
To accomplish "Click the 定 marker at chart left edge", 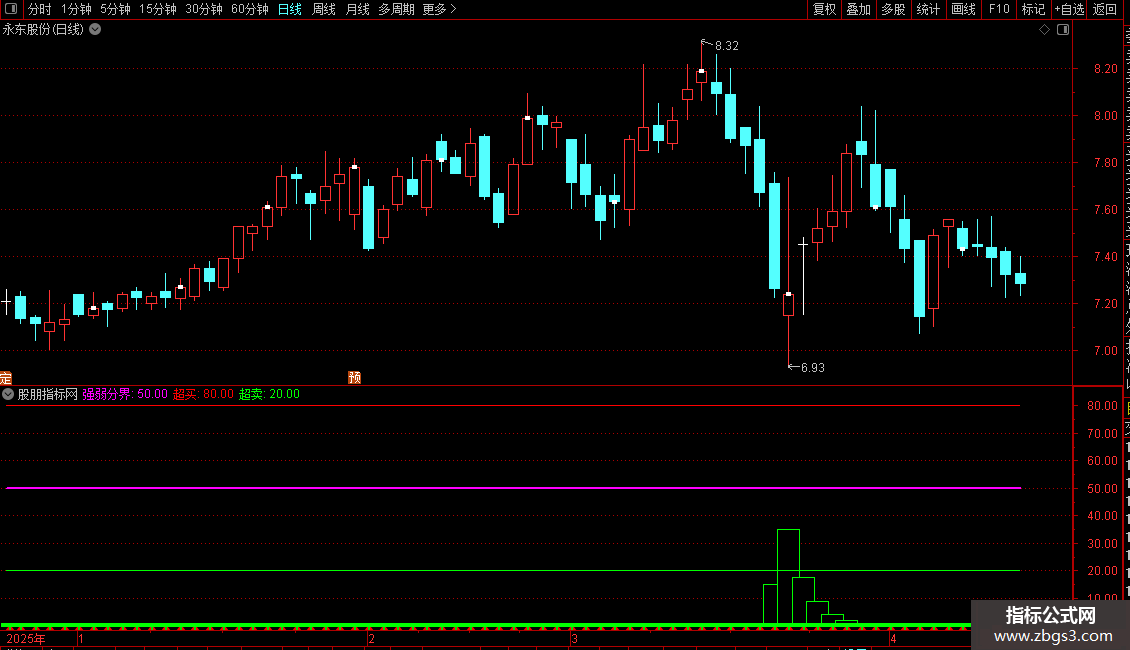I will pos(6,378).
